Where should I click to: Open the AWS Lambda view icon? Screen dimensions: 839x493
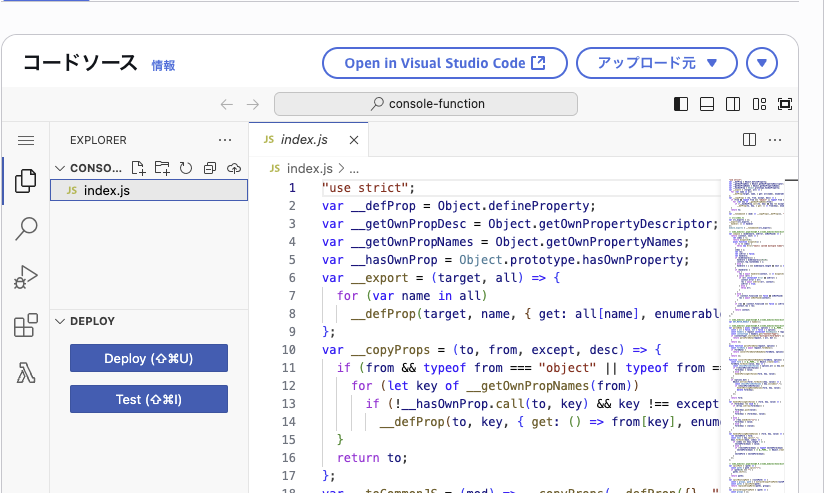coord(25,373)
